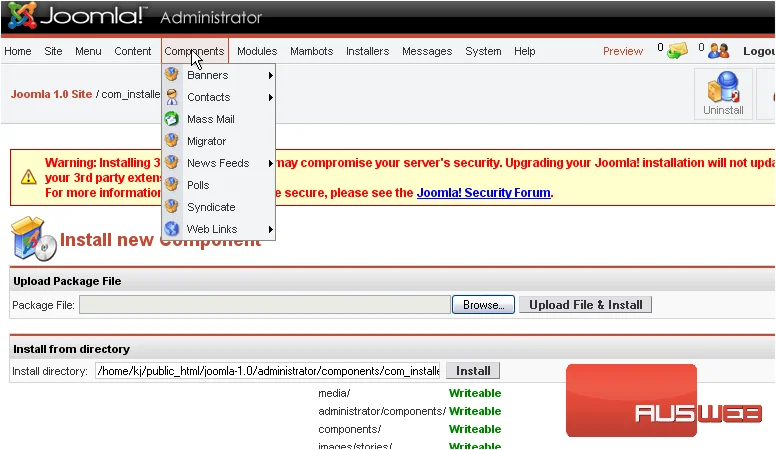Click the News Feeds component icon
Screen dimensions: 776x450
pos(172,162)
